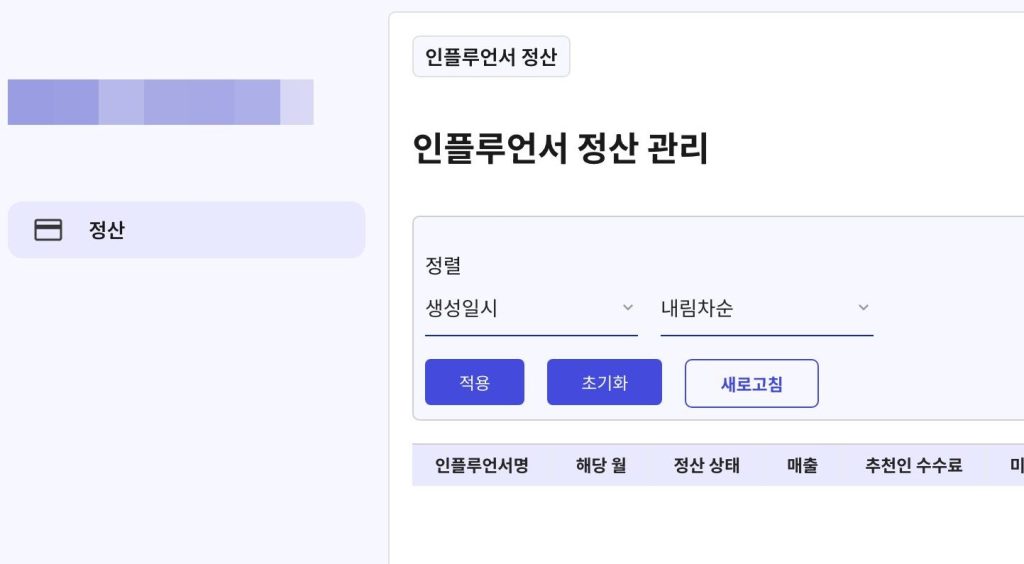Click the cut-off column header after 추천인 수수료
The width and height of the screenshot is (1024, 564).
click(1016, 465)
